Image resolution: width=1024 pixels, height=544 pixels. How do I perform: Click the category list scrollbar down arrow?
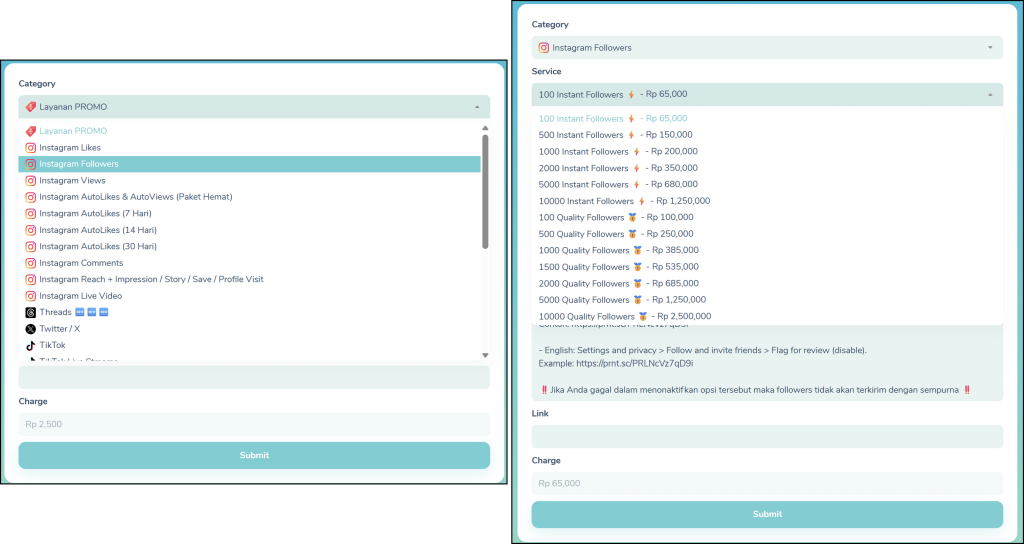click(485, 355)
